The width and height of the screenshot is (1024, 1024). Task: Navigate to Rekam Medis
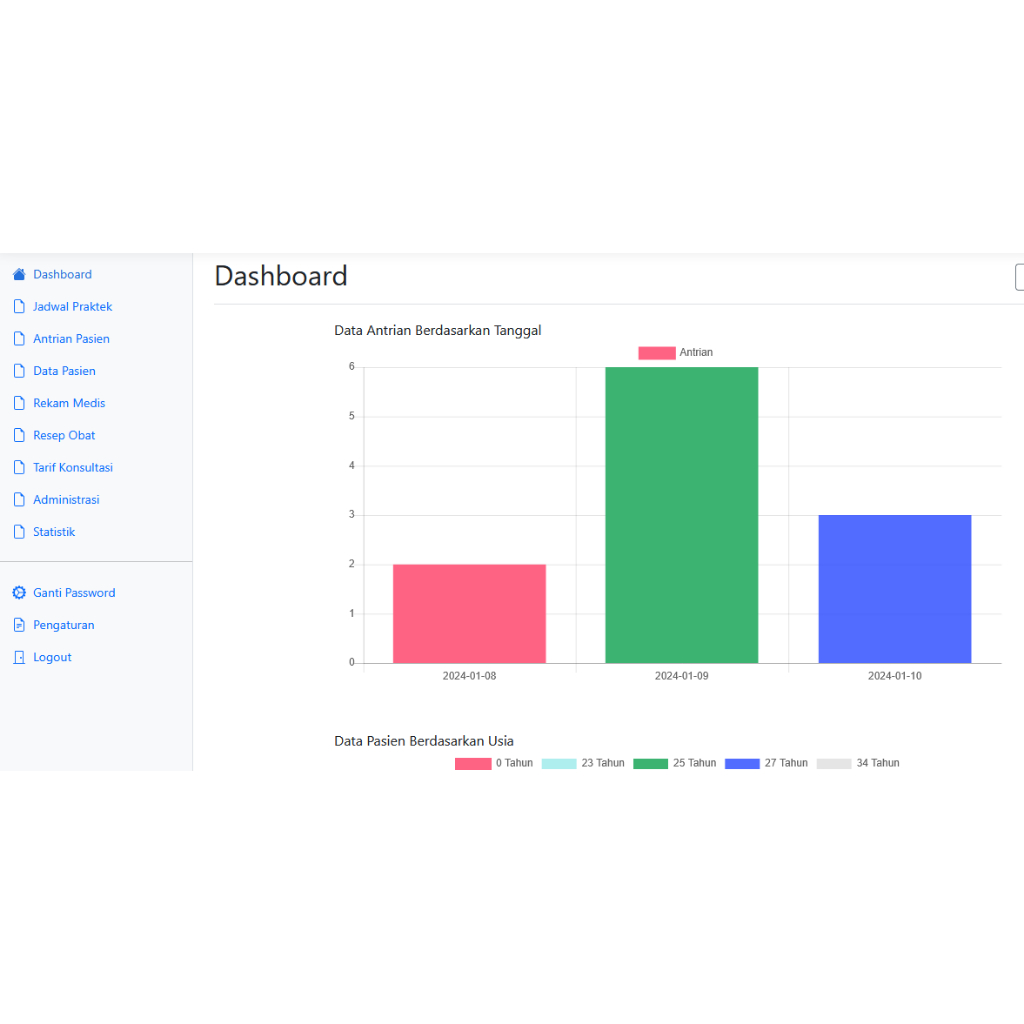pos(69,403)
